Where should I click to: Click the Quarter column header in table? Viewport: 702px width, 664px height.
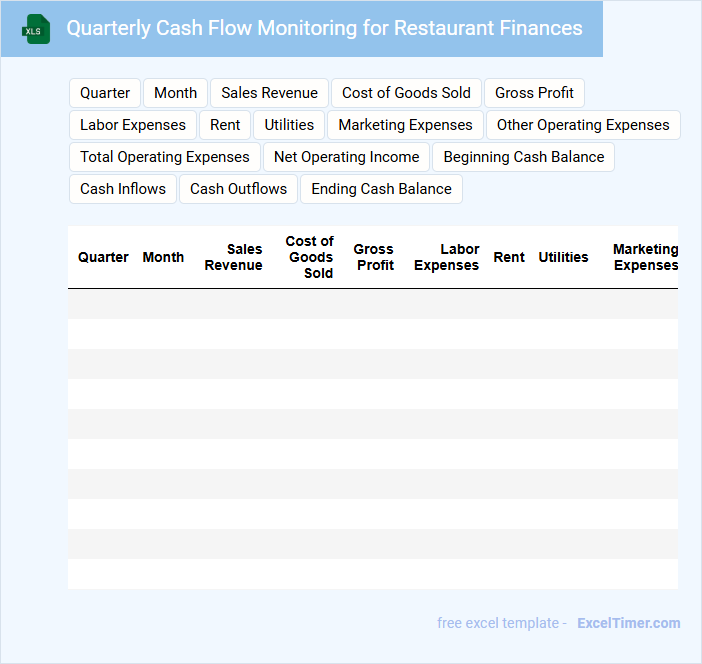pos(103,257)
